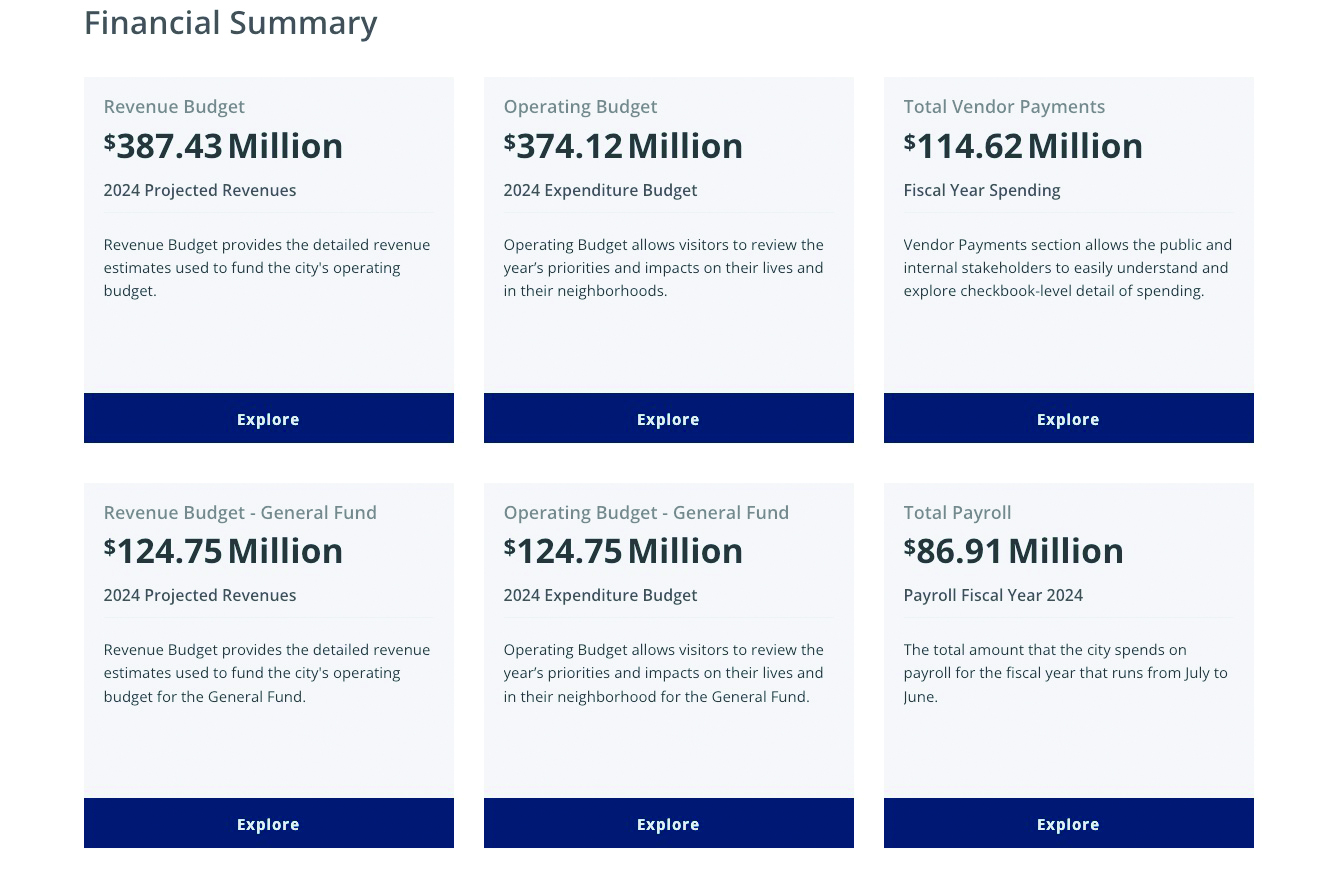Click Explore under Operating Budget - General Fund
The height and width of the screenshot is (891, 1342).
click(x=668, y=823)
